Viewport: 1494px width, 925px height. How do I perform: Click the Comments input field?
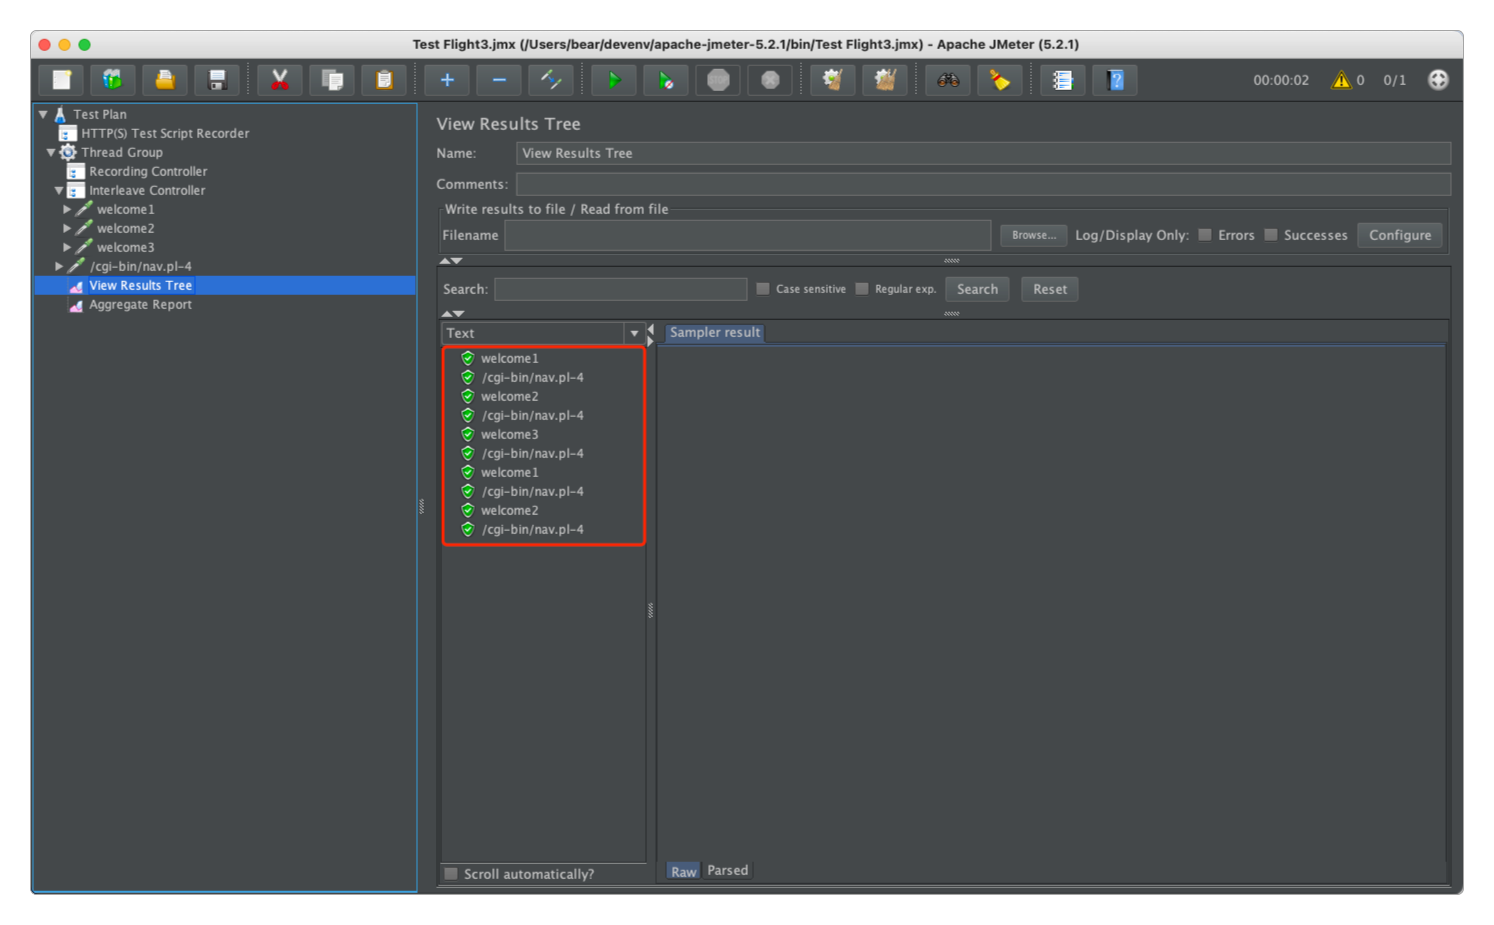point(983,184)
